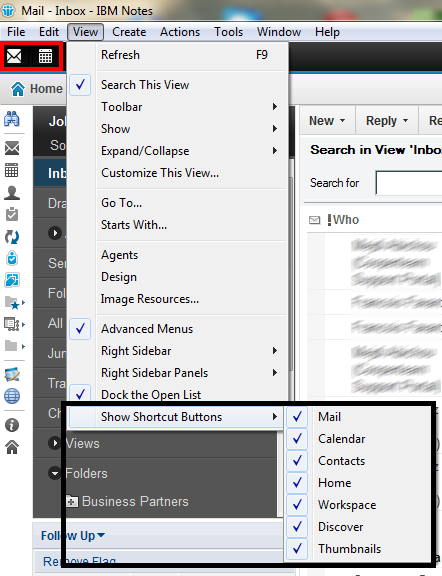Expand the Show submenu
Image resolution: width=442 pixels, height=576 pixels.
pos(177,129)
